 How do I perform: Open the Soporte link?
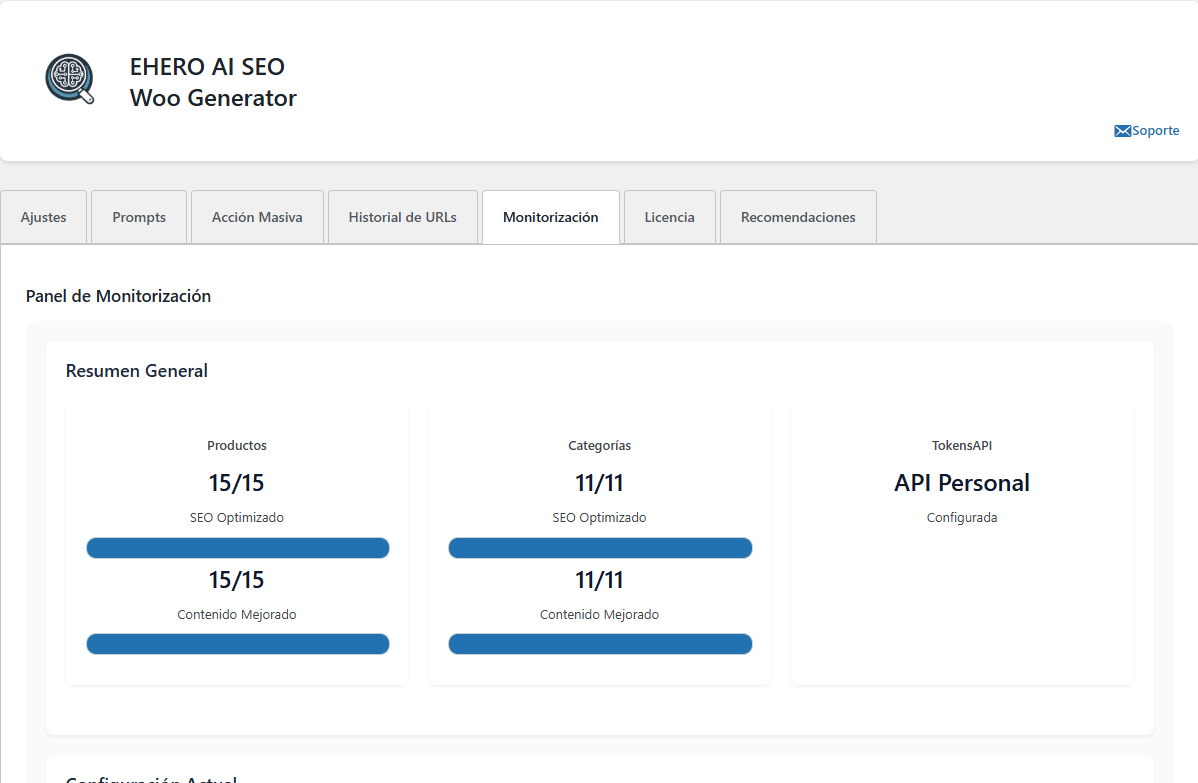click(x=1155, y=130)
